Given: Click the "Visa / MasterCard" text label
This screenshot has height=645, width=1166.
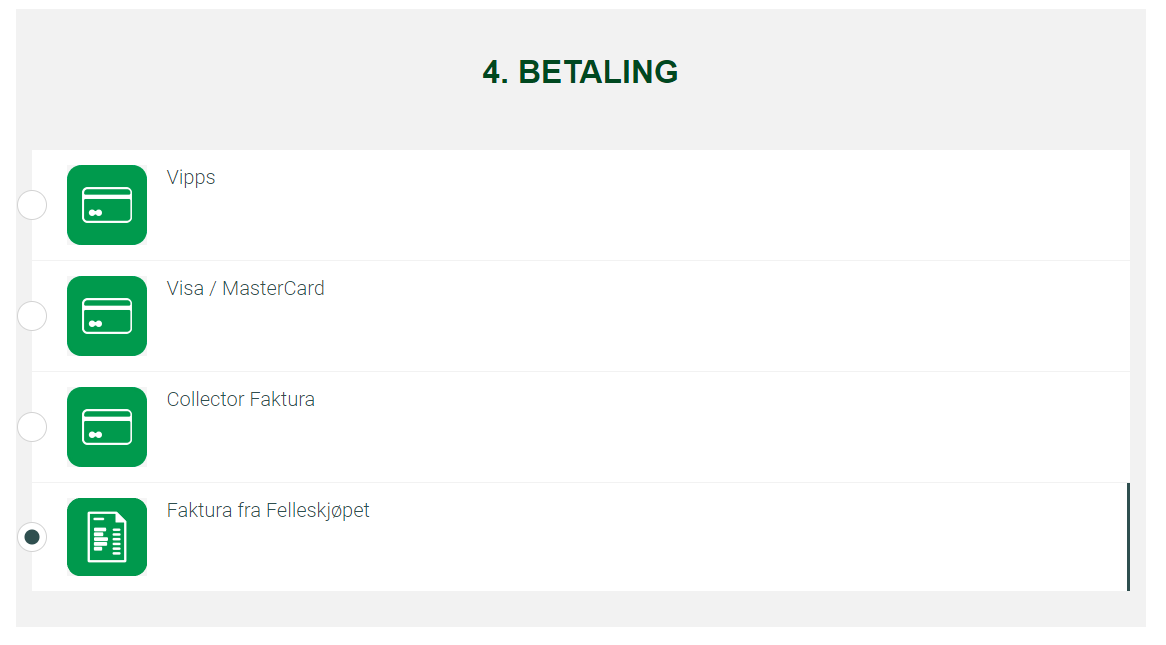Looking at the screenshot, I should pos(245,289).
